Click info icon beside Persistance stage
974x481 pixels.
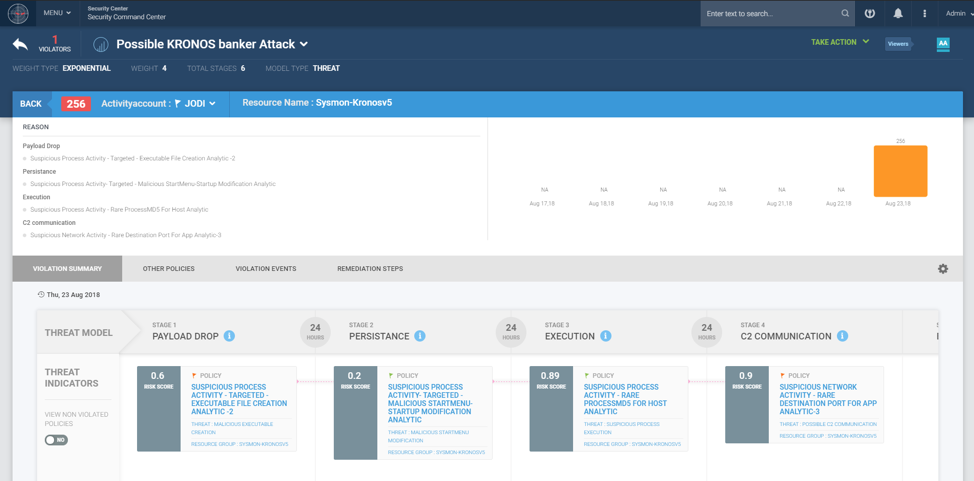tap(420, 336)
